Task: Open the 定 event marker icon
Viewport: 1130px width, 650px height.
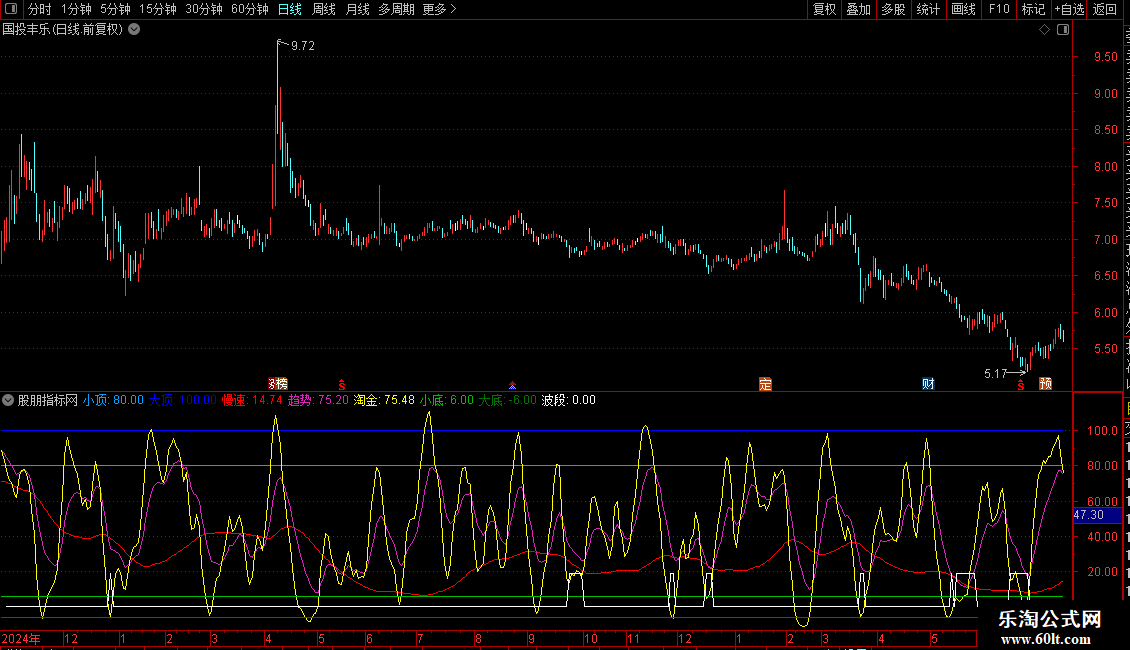Action: (x=765, y=384)
